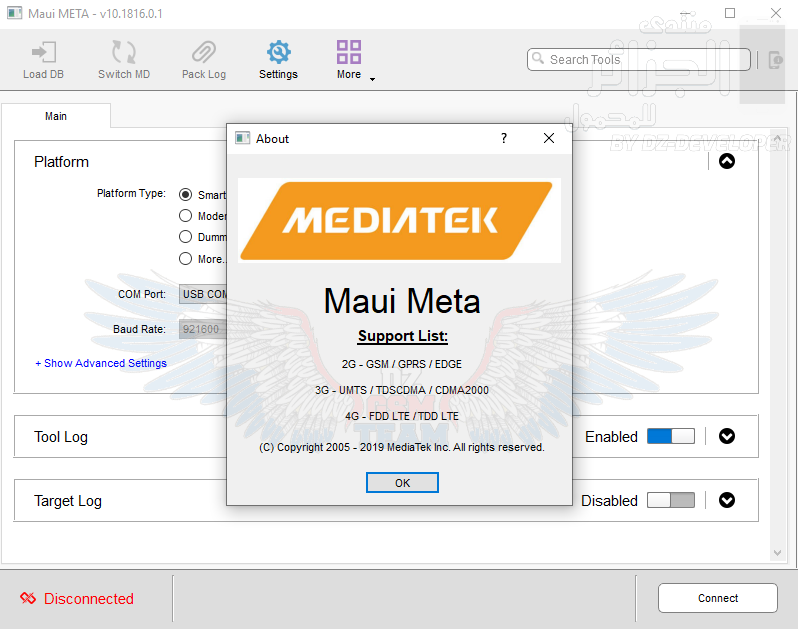Toggle the Target Log Disabled switch
This screenshot has height=629, width=798.
(x=671, y=500)
